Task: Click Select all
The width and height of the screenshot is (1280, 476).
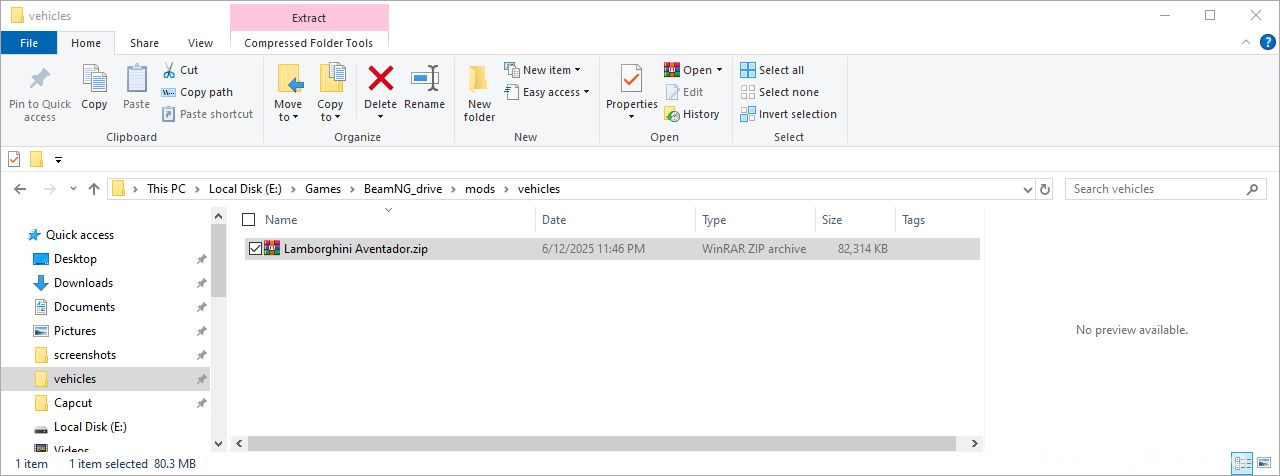Action: (772, 70)
